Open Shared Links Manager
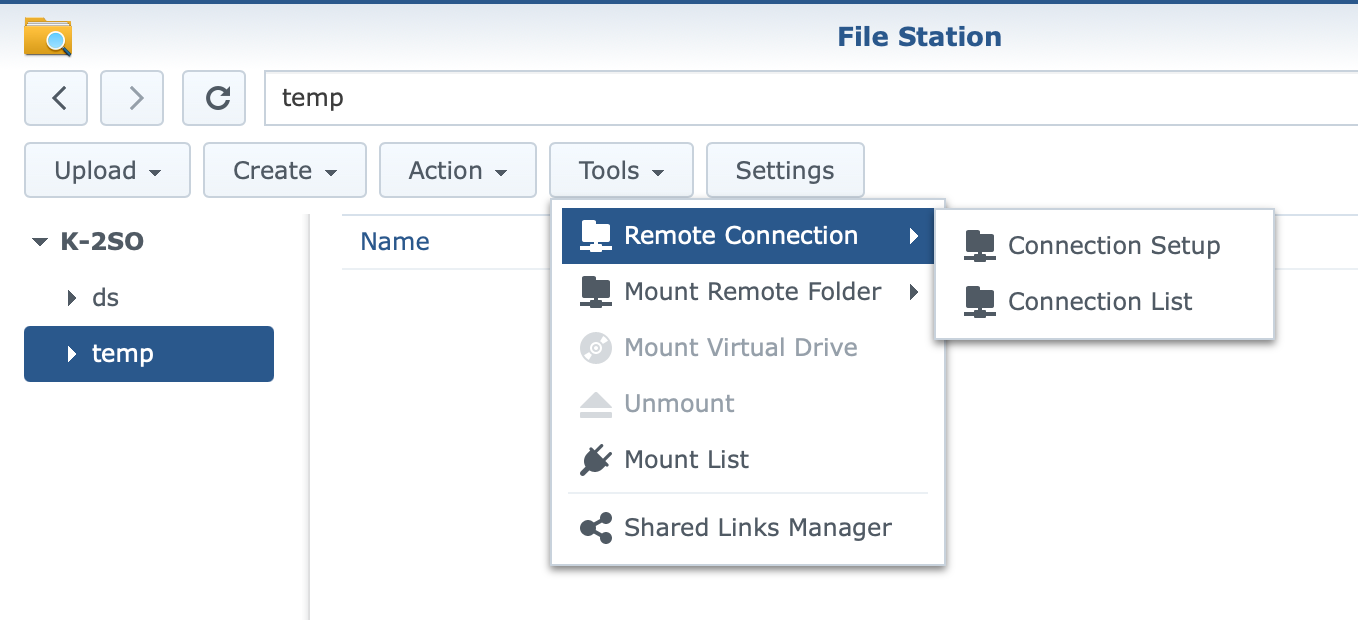This screenshot has width=1358, height=620. [748, 528]
